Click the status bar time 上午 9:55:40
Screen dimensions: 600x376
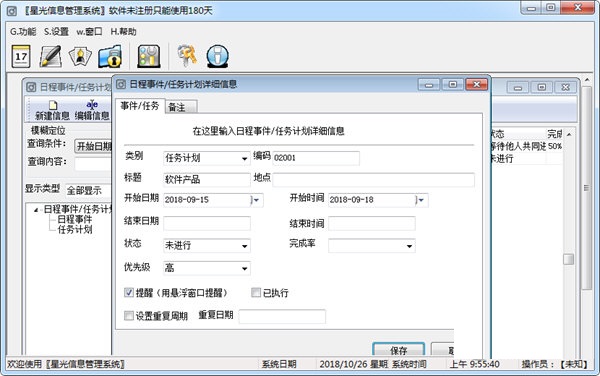(474, 364)
